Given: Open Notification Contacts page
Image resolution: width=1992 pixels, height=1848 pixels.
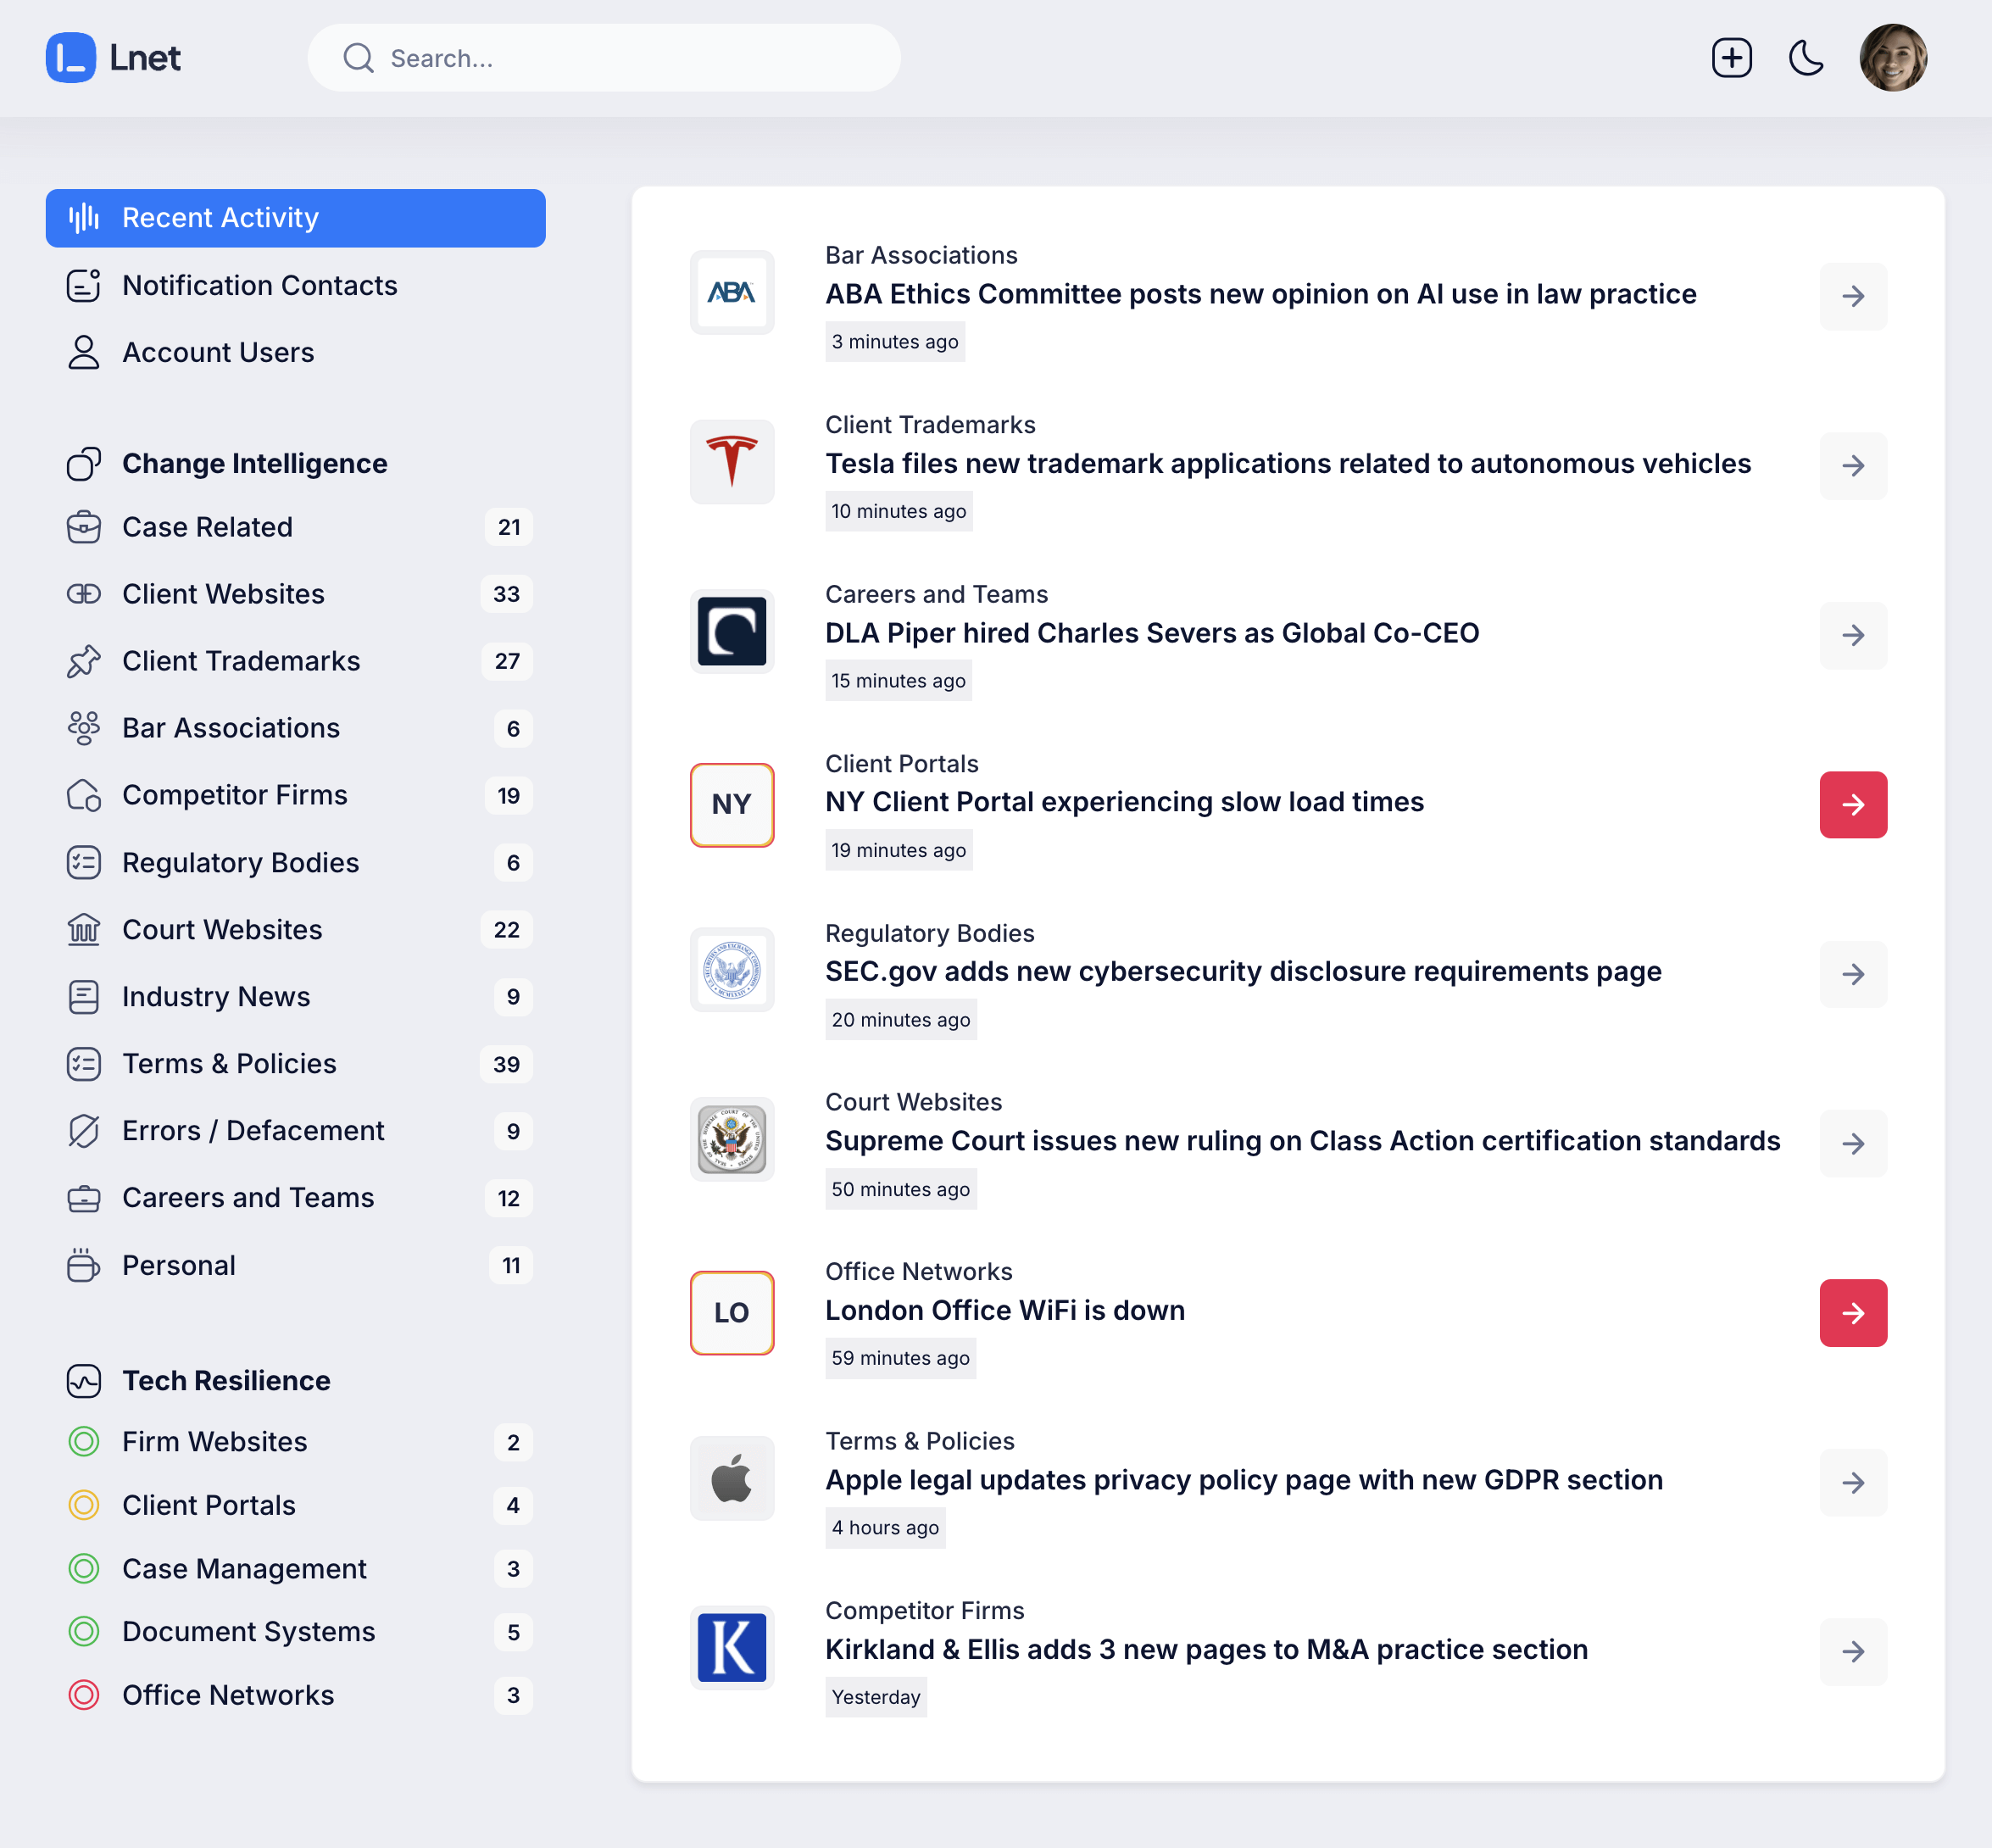Looking at the screenshot, I should pos(259,286).
